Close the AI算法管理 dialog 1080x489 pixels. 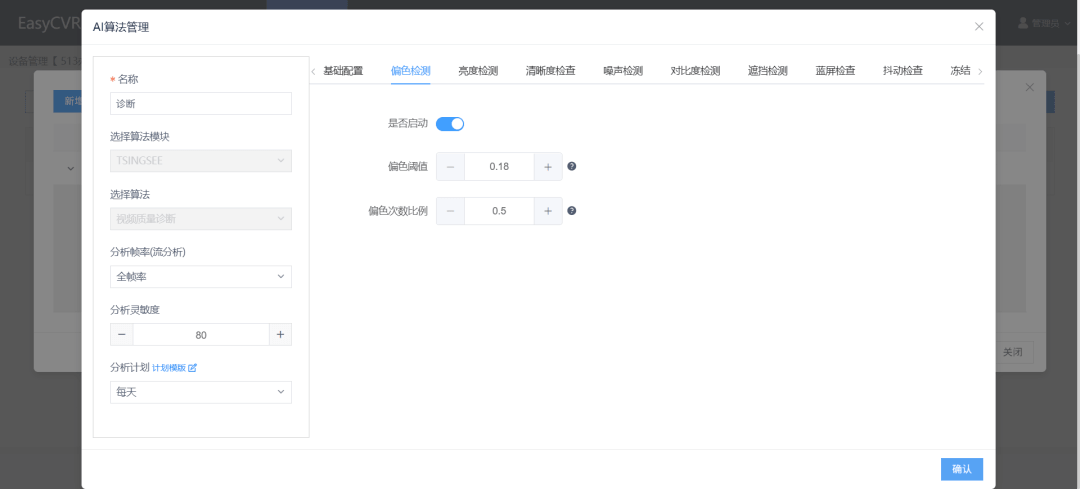point(979,27)
